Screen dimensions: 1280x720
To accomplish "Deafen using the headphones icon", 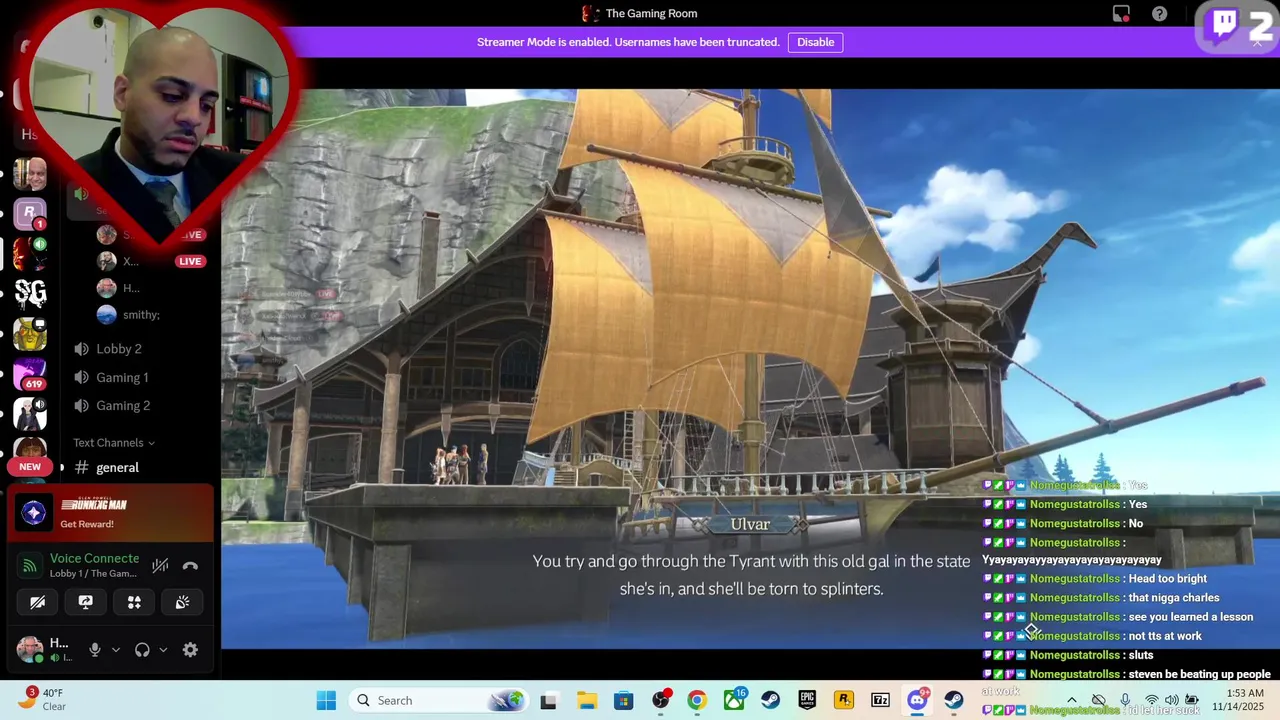I will tap(142, 650).
